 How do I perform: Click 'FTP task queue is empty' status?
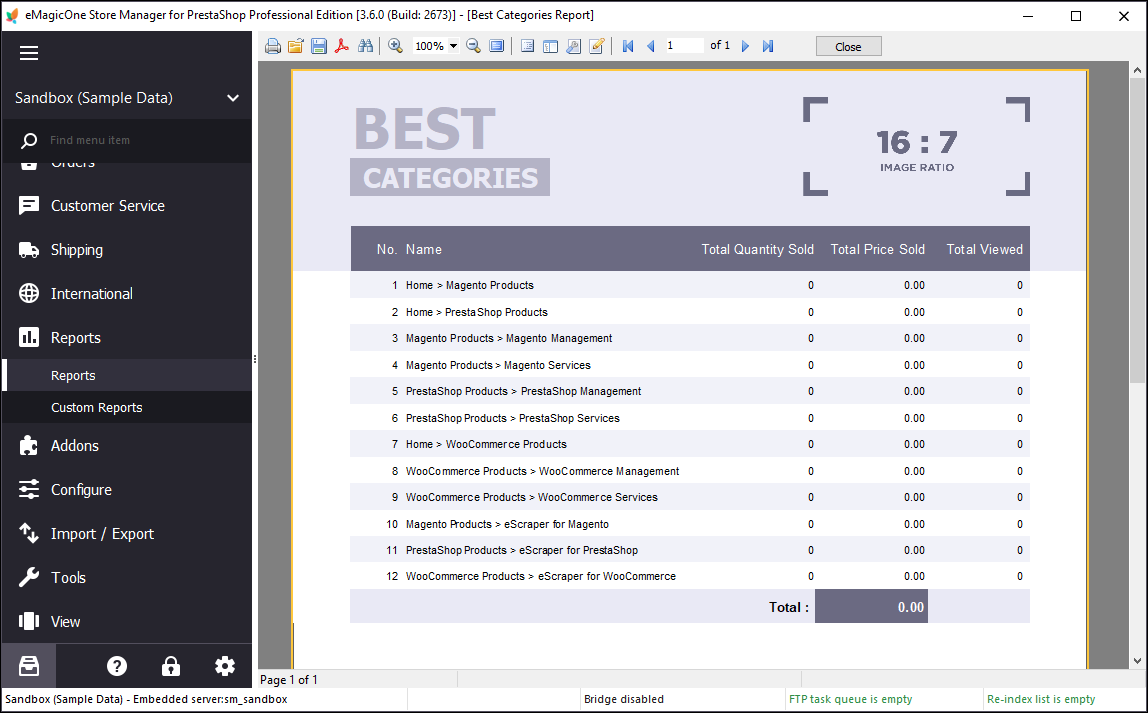coord(851,699)
